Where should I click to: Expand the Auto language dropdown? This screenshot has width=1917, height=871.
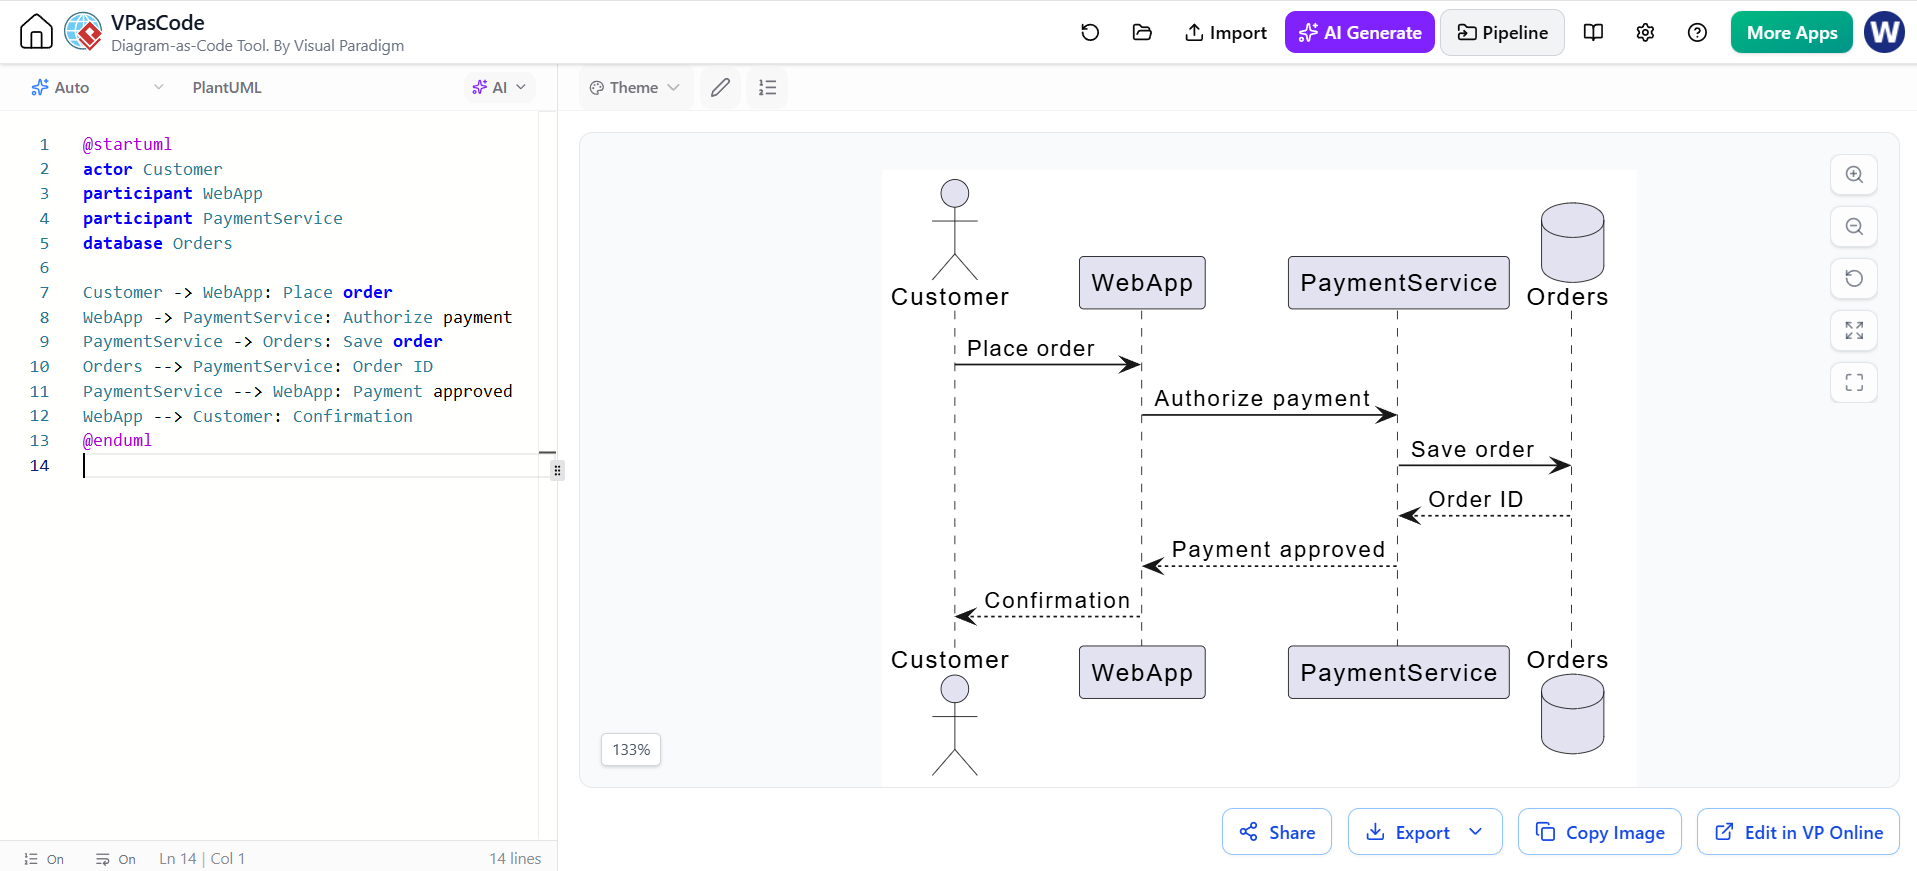[97, 88]
